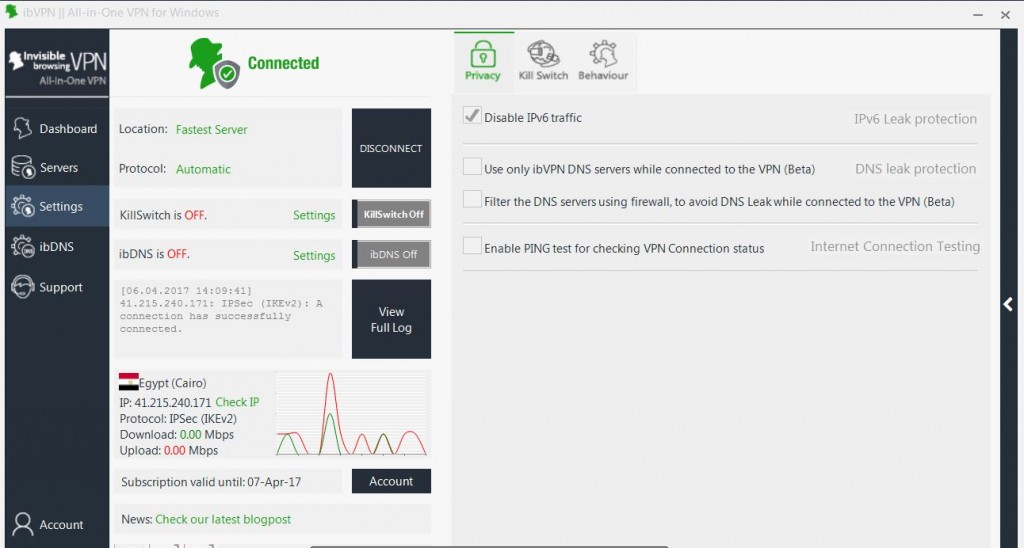Select the Settings sidebar item
1024x548 pixels.
(57, 206)
